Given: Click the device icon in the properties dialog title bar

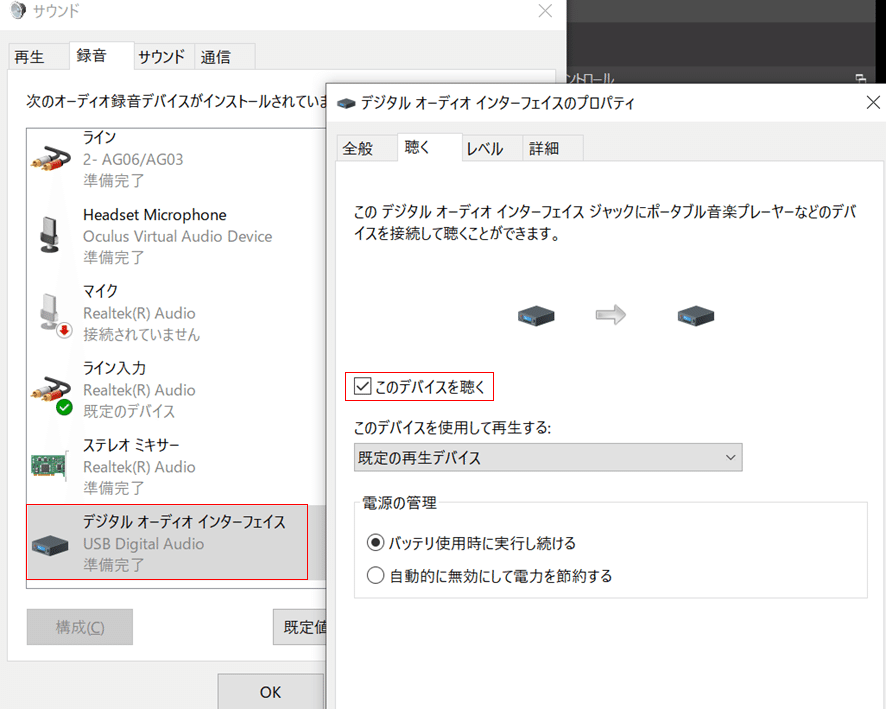Looking at the screenshot, I should tap(345, 102).
